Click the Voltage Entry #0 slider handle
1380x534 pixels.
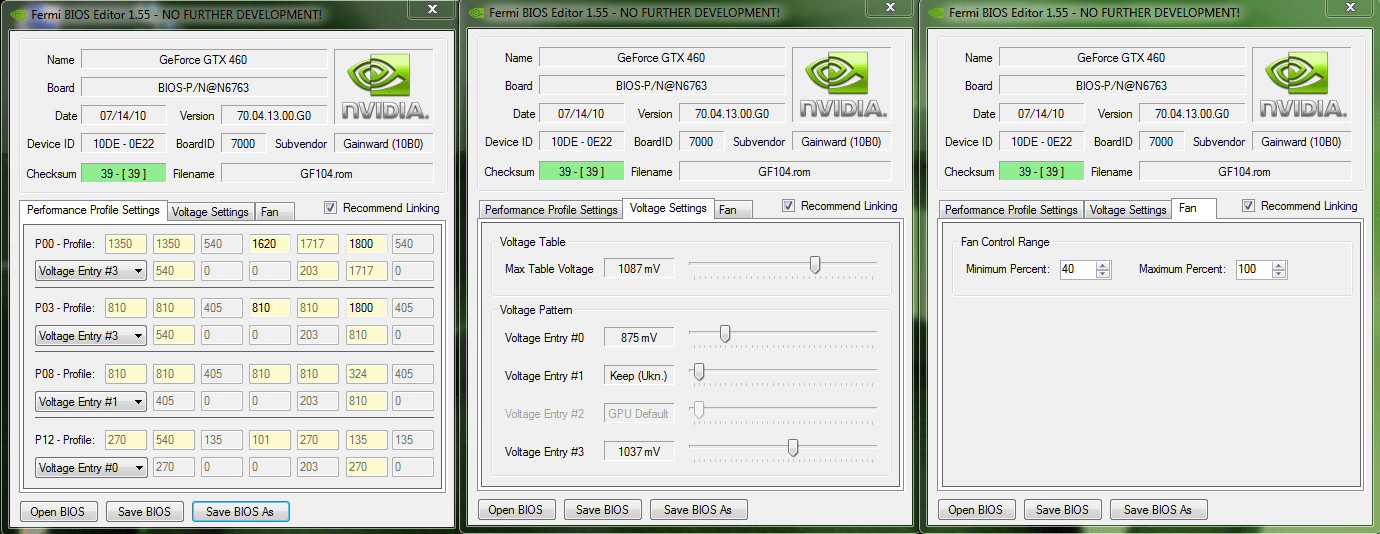[725, 334]
